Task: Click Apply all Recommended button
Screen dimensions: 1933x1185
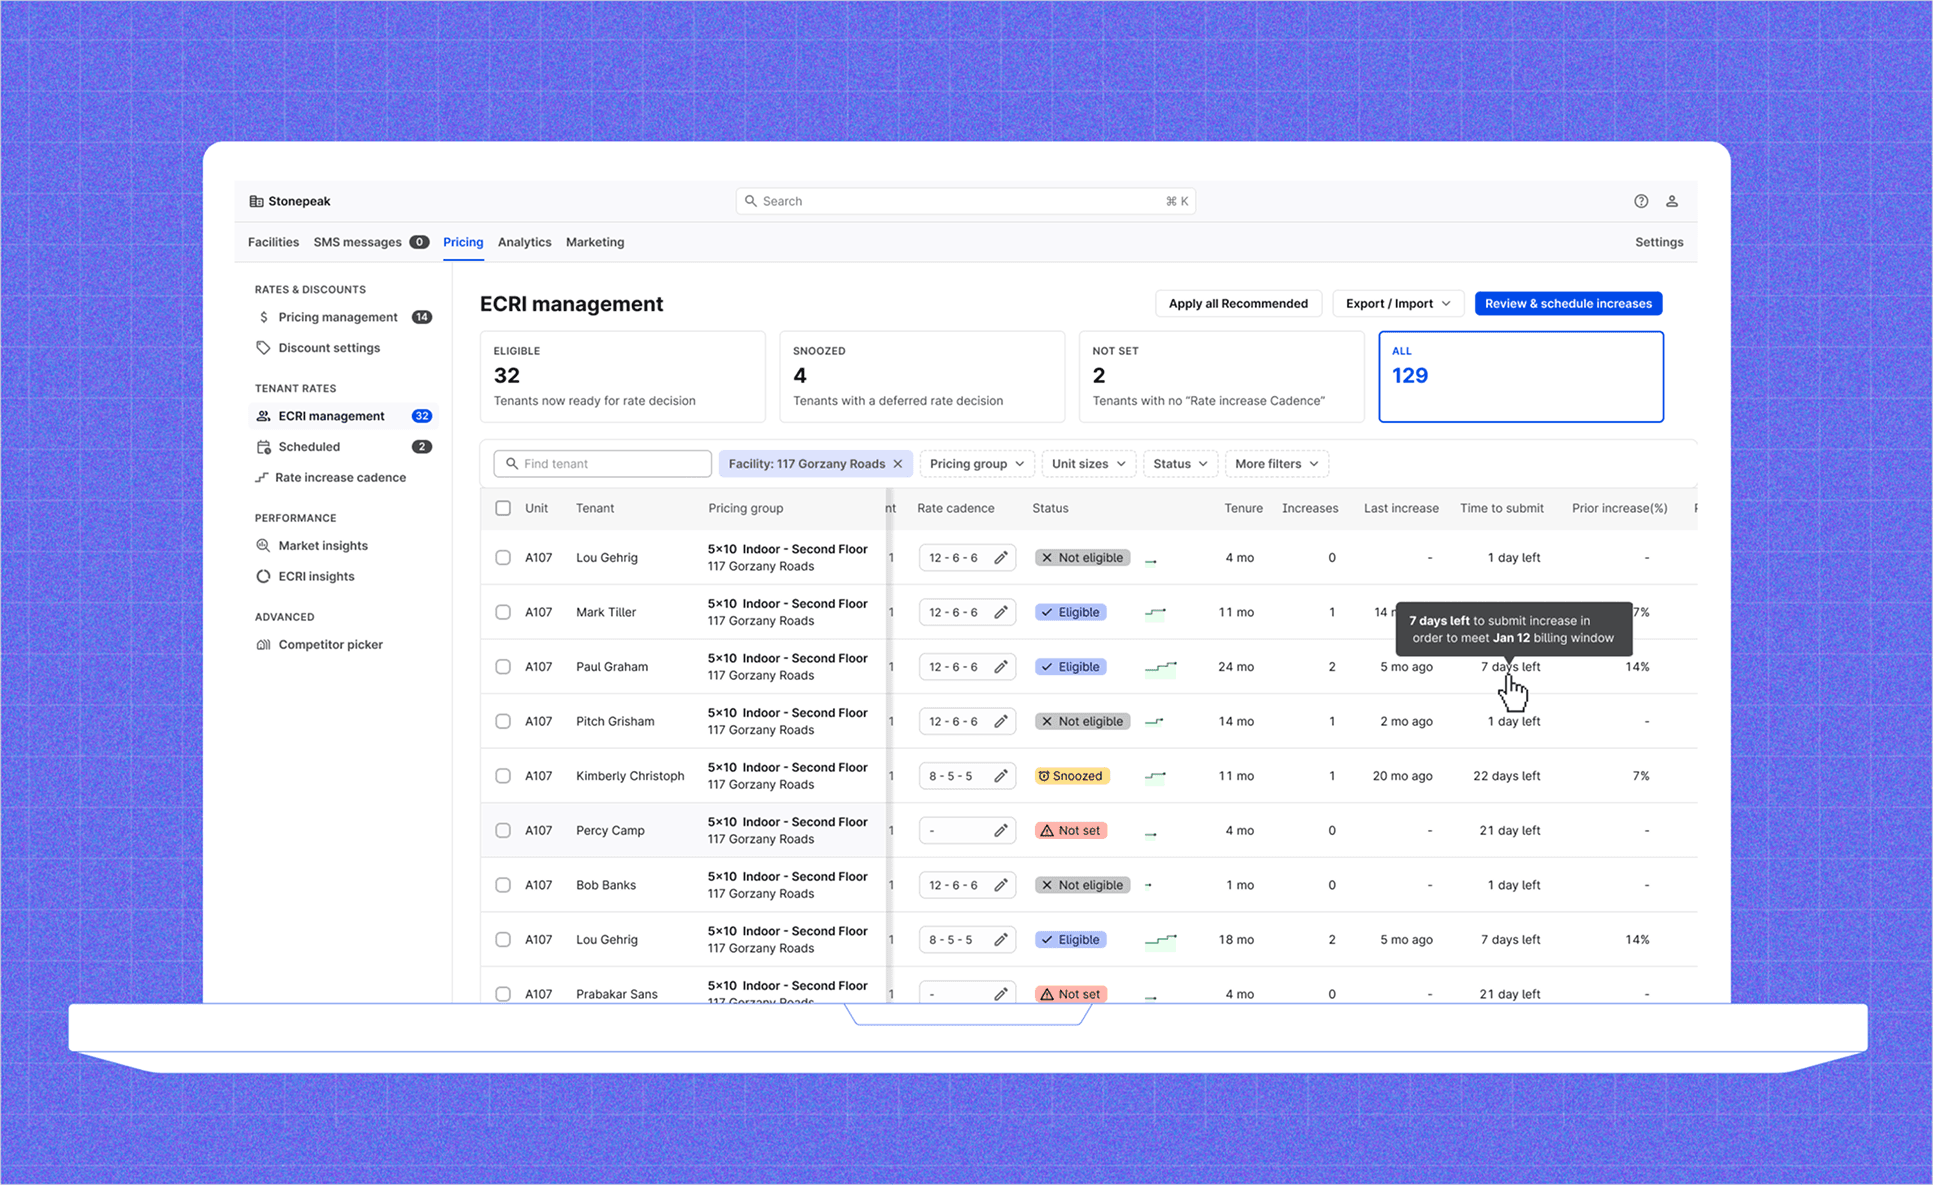Action: pyautogui.click(x=1237, y=304)
